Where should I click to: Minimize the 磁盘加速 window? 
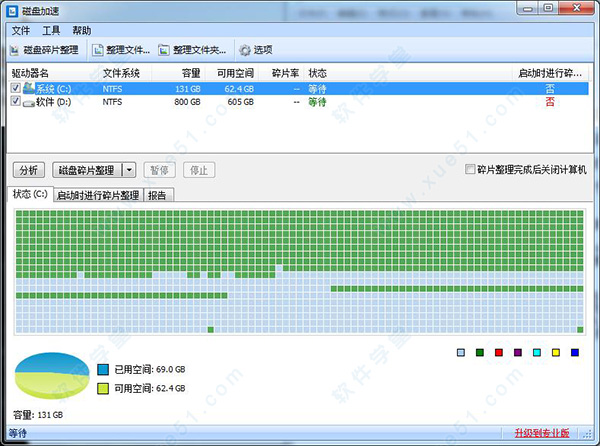(528, 8)
